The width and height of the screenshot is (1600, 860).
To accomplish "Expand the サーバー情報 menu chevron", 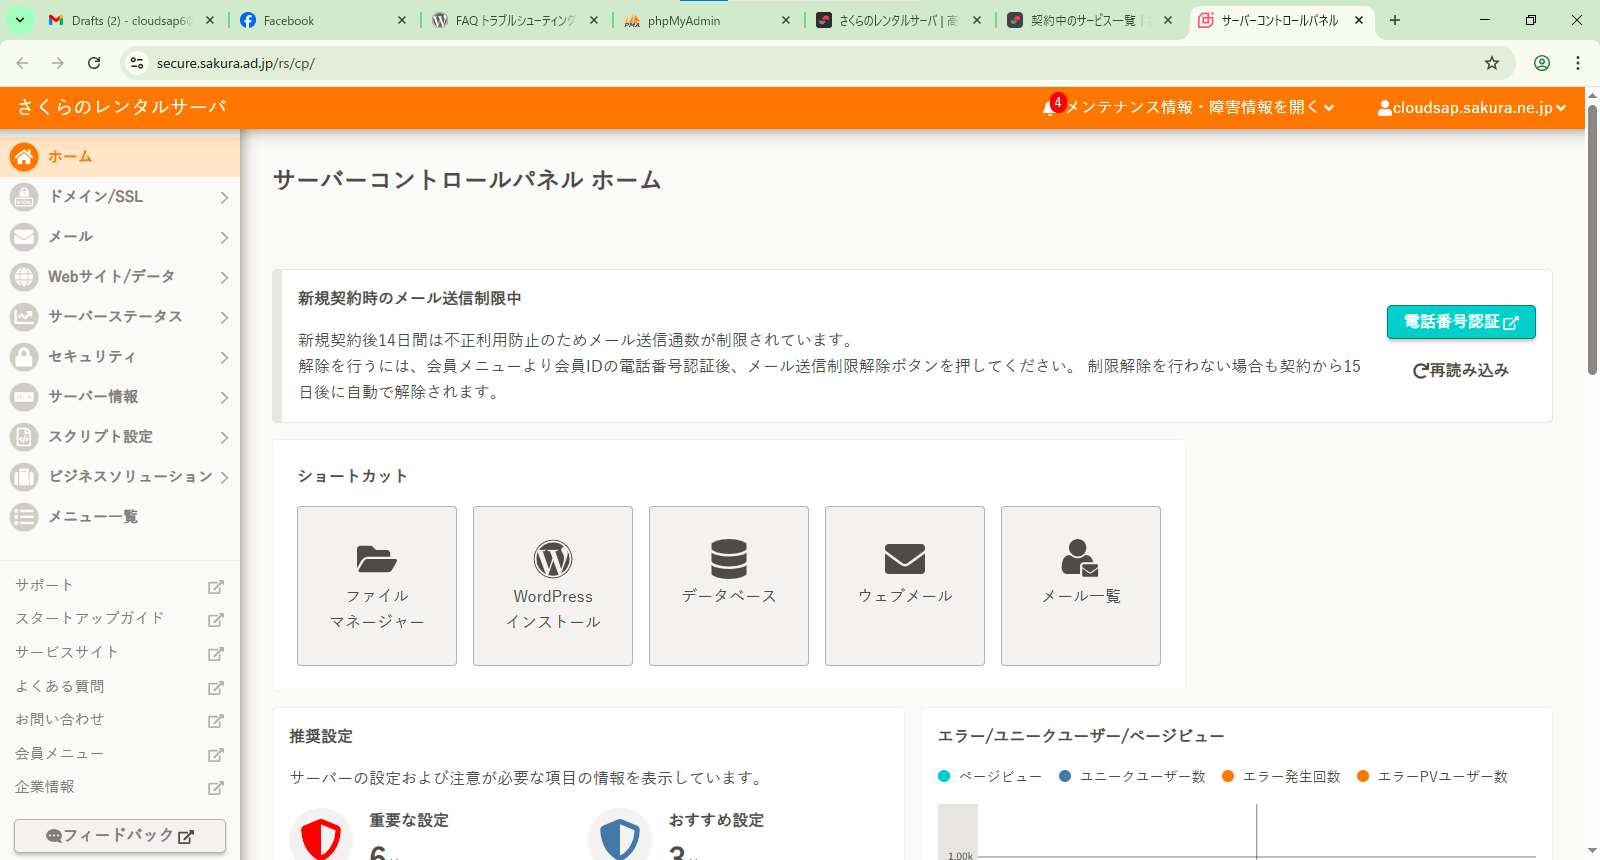I will pos(224,397).
